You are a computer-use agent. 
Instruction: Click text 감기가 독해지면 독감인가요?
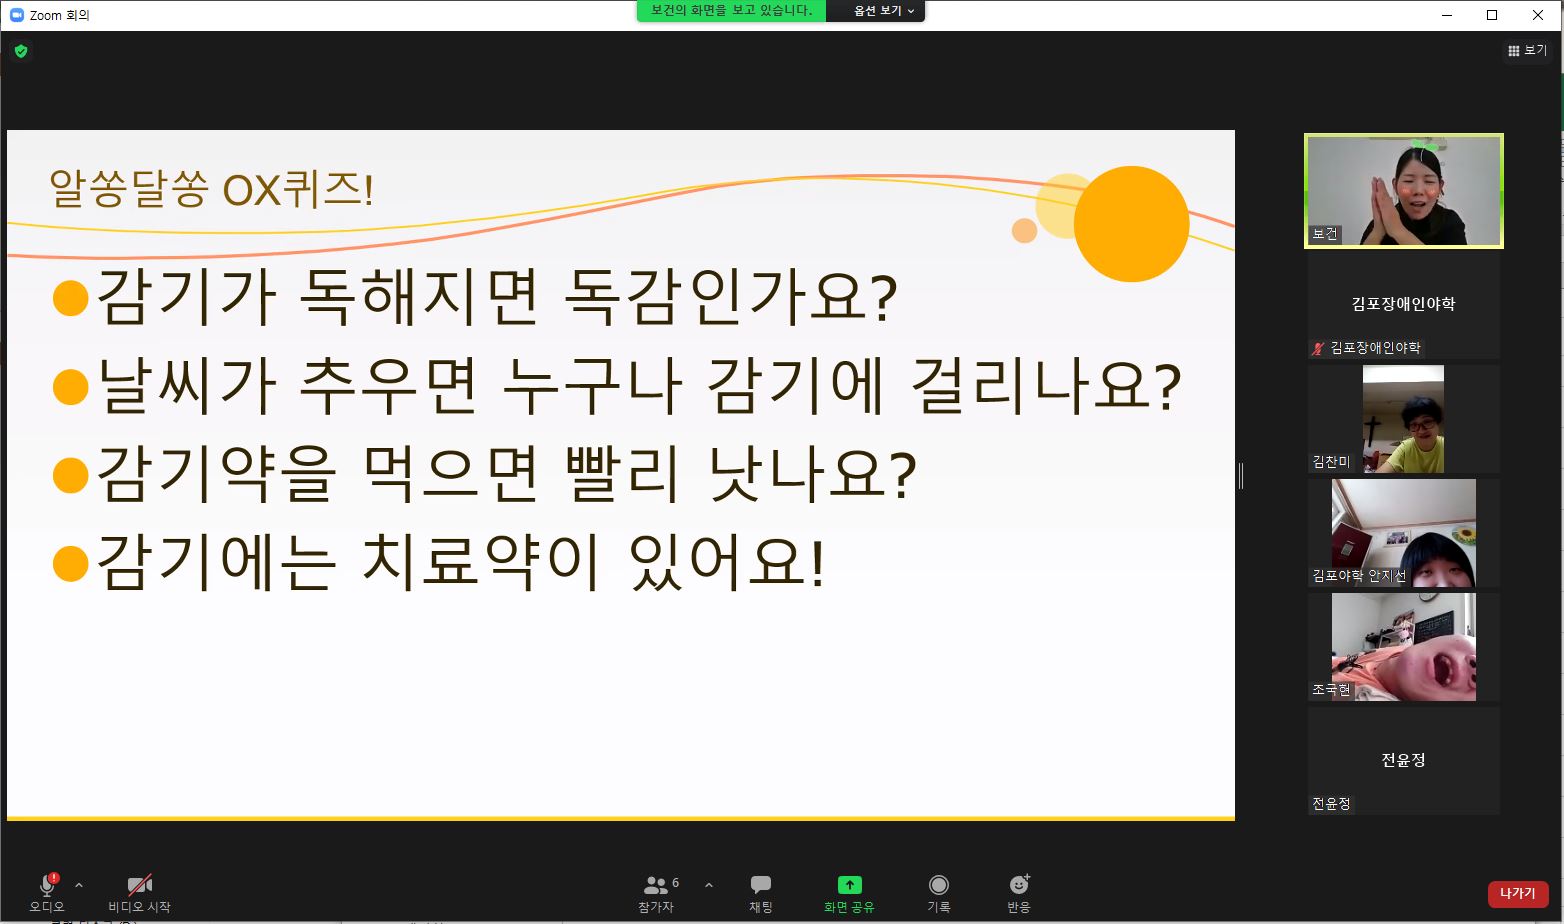click(497, 297)
